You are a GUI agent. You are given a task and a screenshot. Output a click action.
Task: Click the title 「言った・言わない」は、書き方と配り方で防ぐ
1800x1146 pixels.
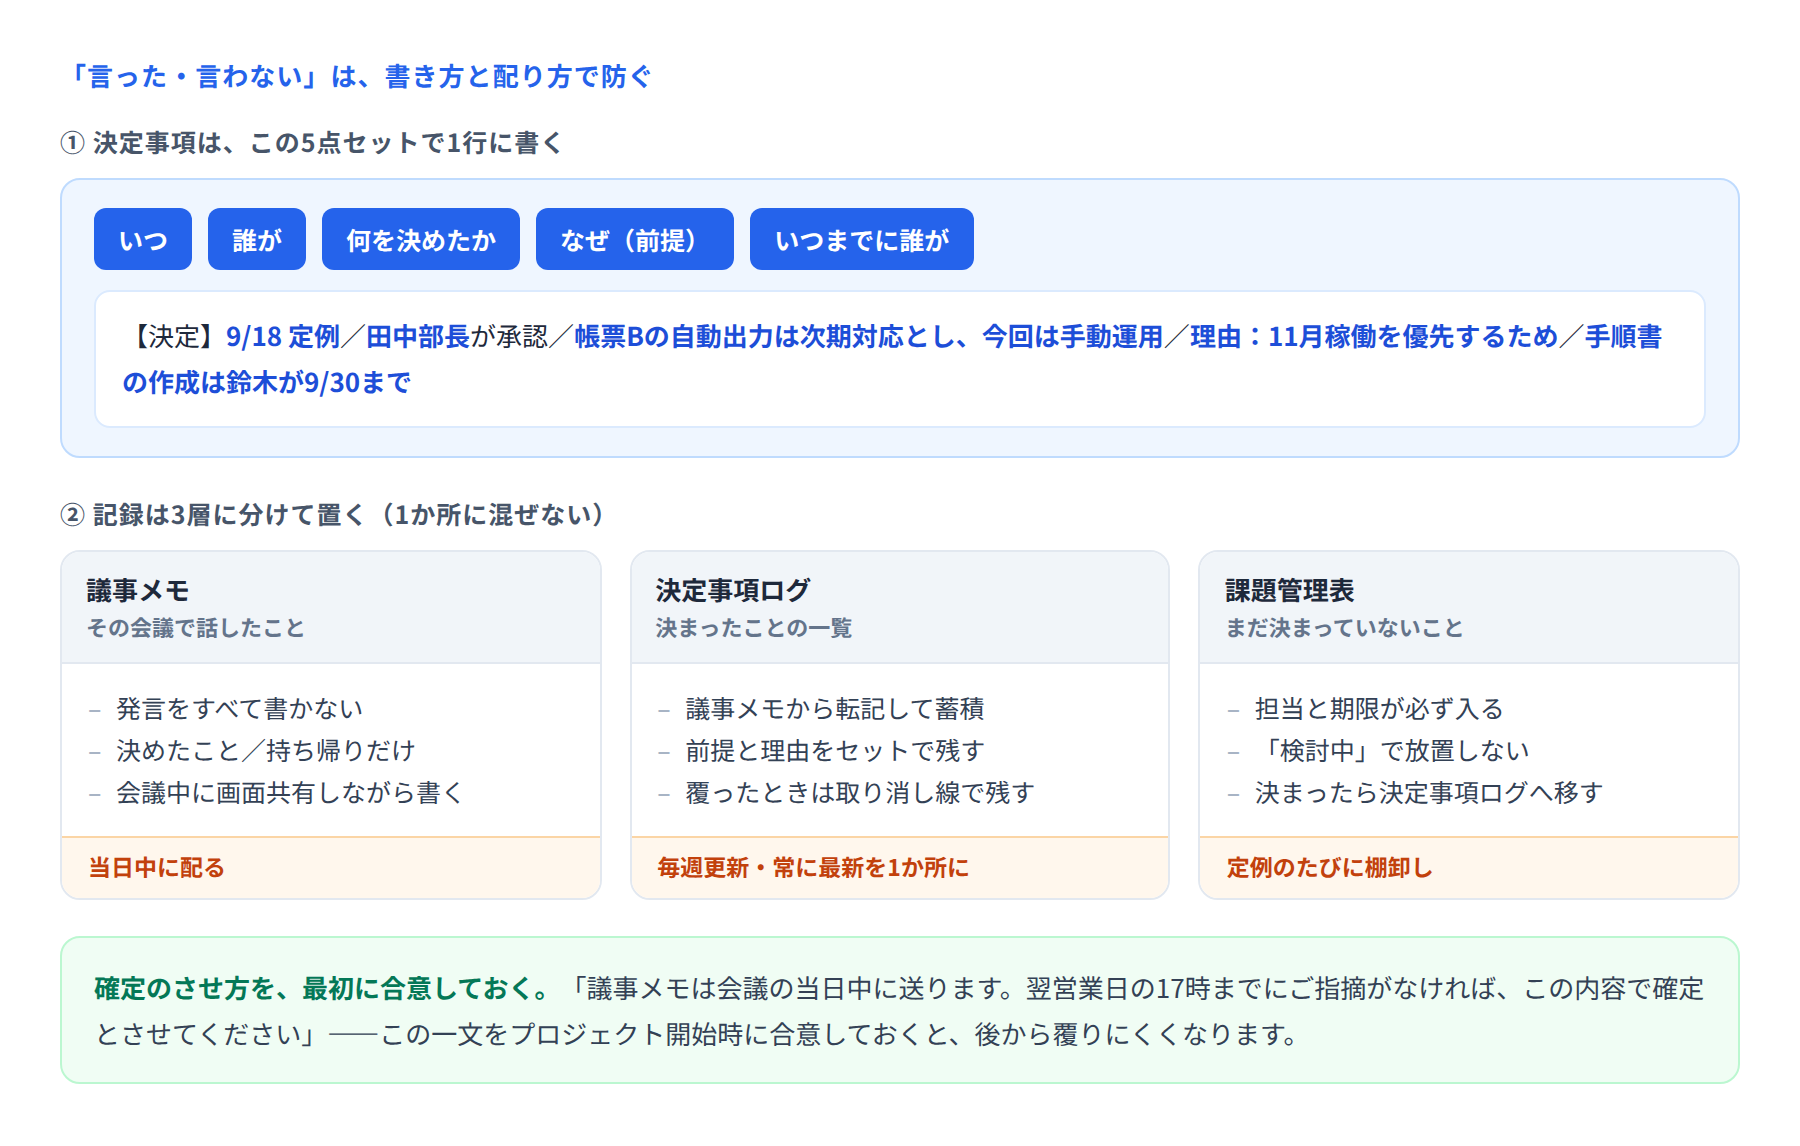(357, 77)
